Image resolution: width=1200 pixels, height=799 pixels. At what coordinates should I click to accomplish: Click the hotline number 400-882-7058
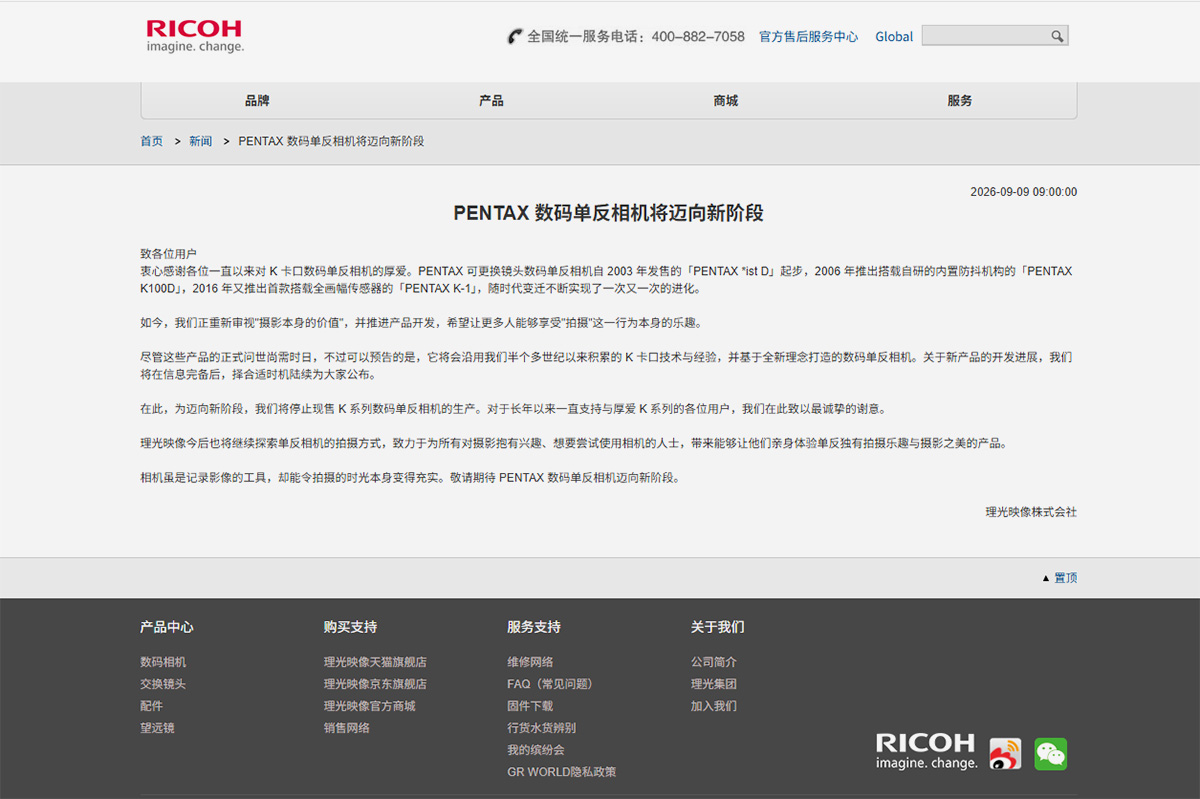tap(698, 37)
